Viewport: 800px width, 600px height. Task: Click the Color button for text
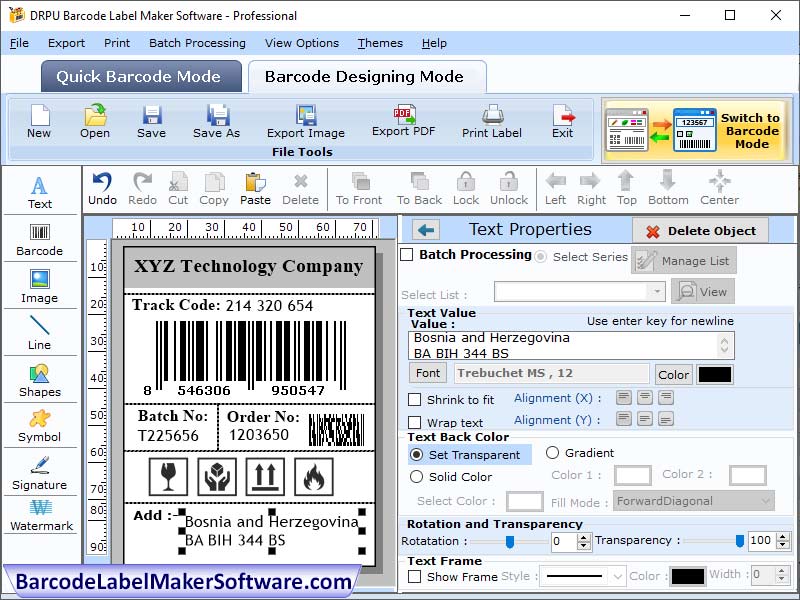click(x=673, y=374)
